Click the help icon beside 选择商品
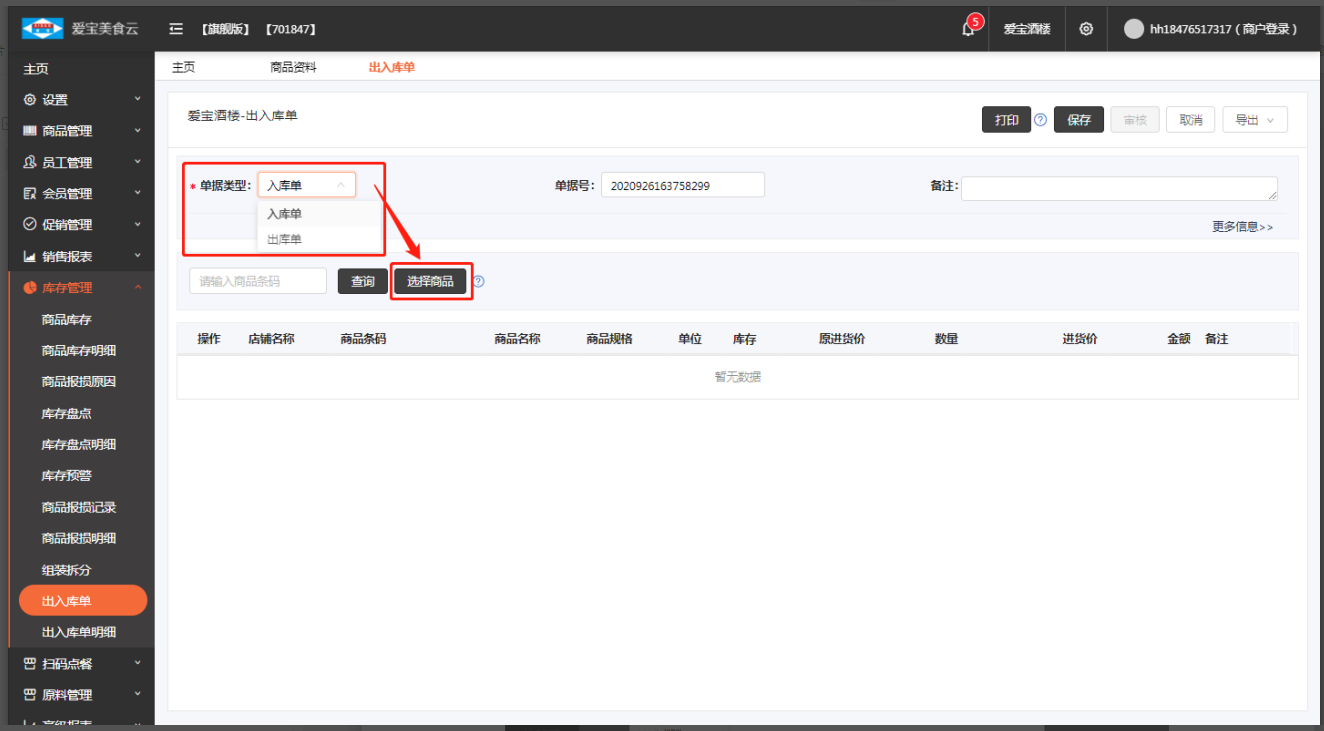 point(478,281)
